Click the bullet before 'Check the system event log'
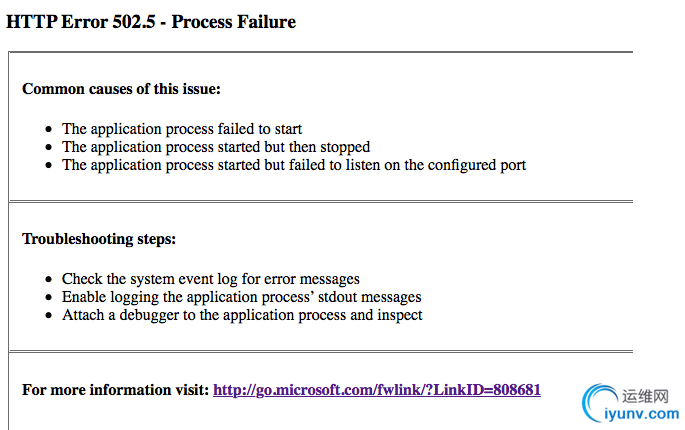This screenshot has width=685, height=430. click(x=48, y=279)
